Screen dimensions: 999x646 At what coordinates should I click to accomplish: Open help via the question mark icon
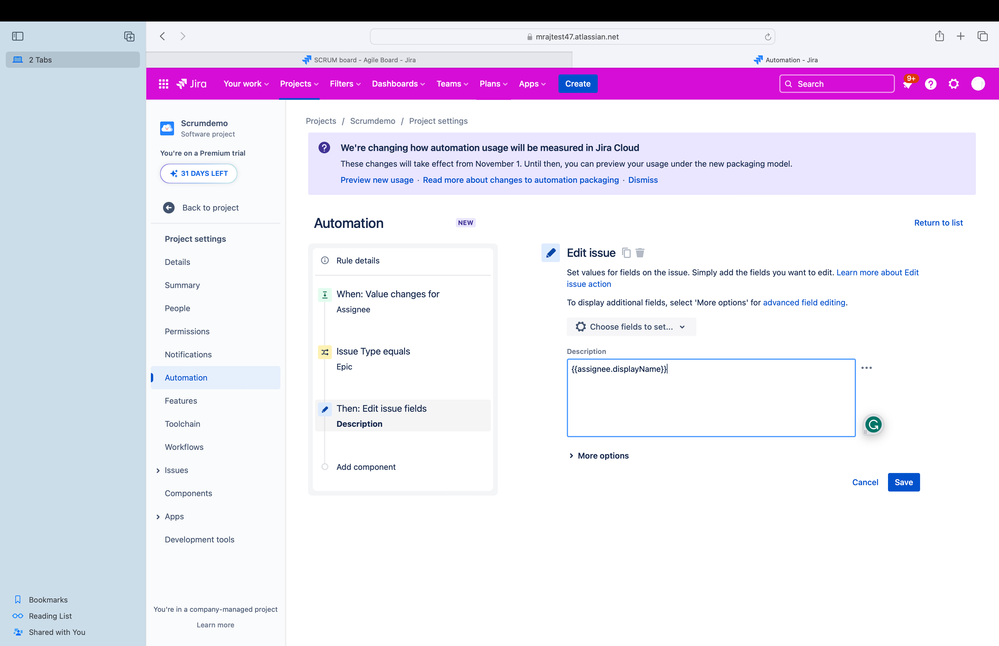pyautogui.click(x=930, y=84)
